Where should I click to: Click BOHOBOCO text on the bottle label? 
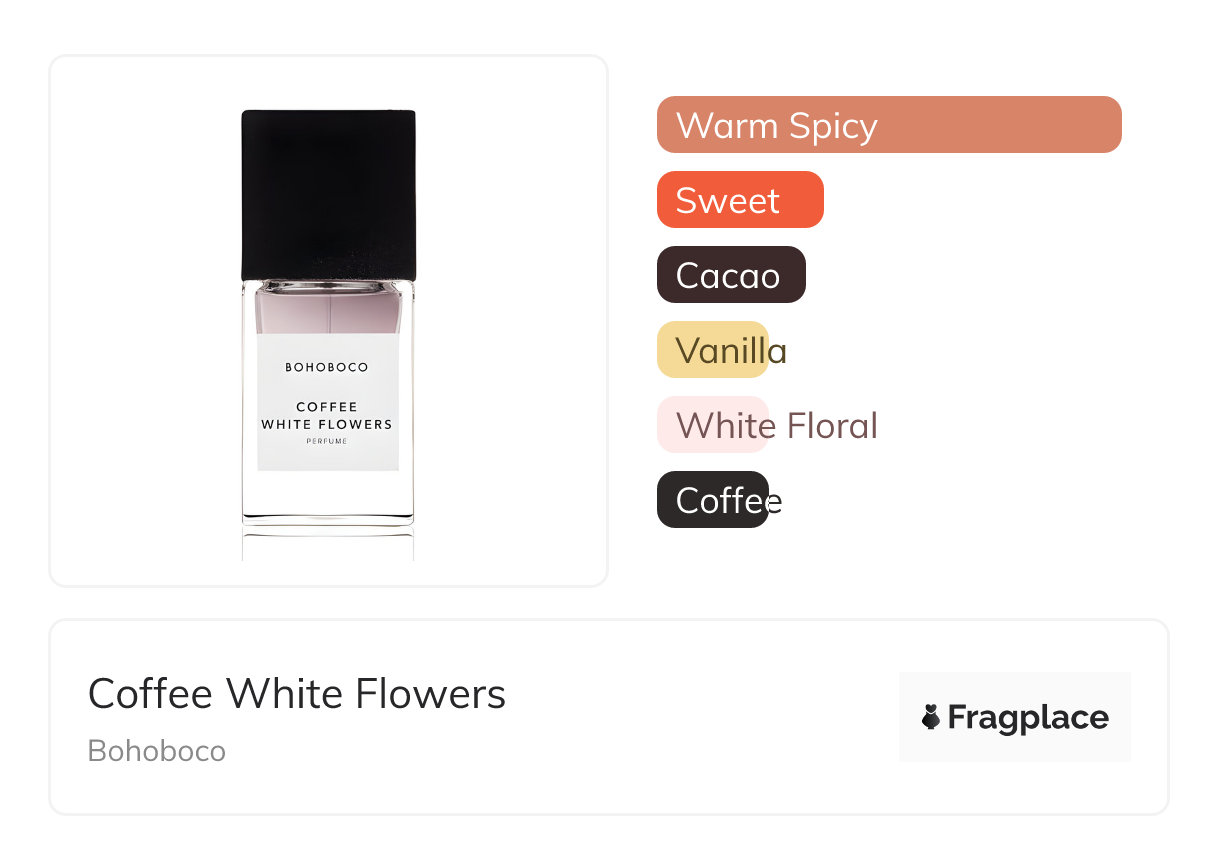(x=327, y=367)
